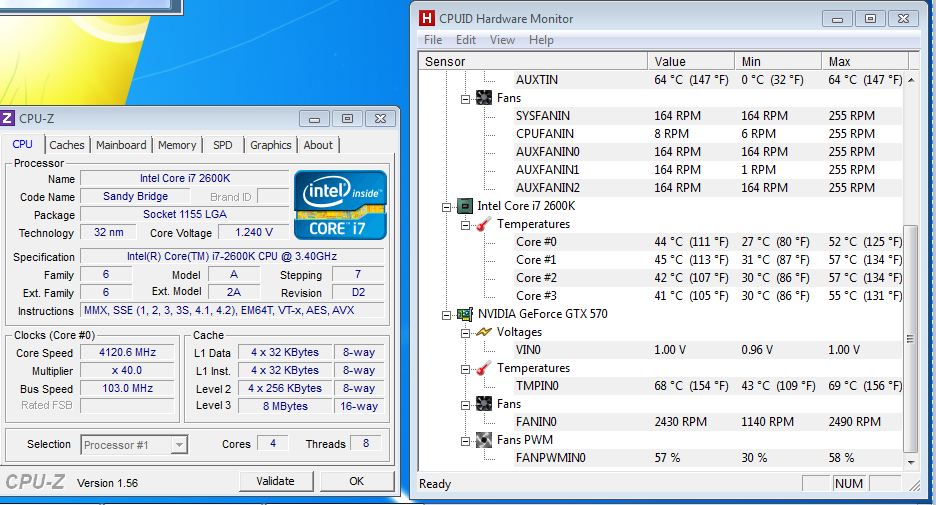Switch to the About tab in CPU-Z

click(x=318, y=145)
